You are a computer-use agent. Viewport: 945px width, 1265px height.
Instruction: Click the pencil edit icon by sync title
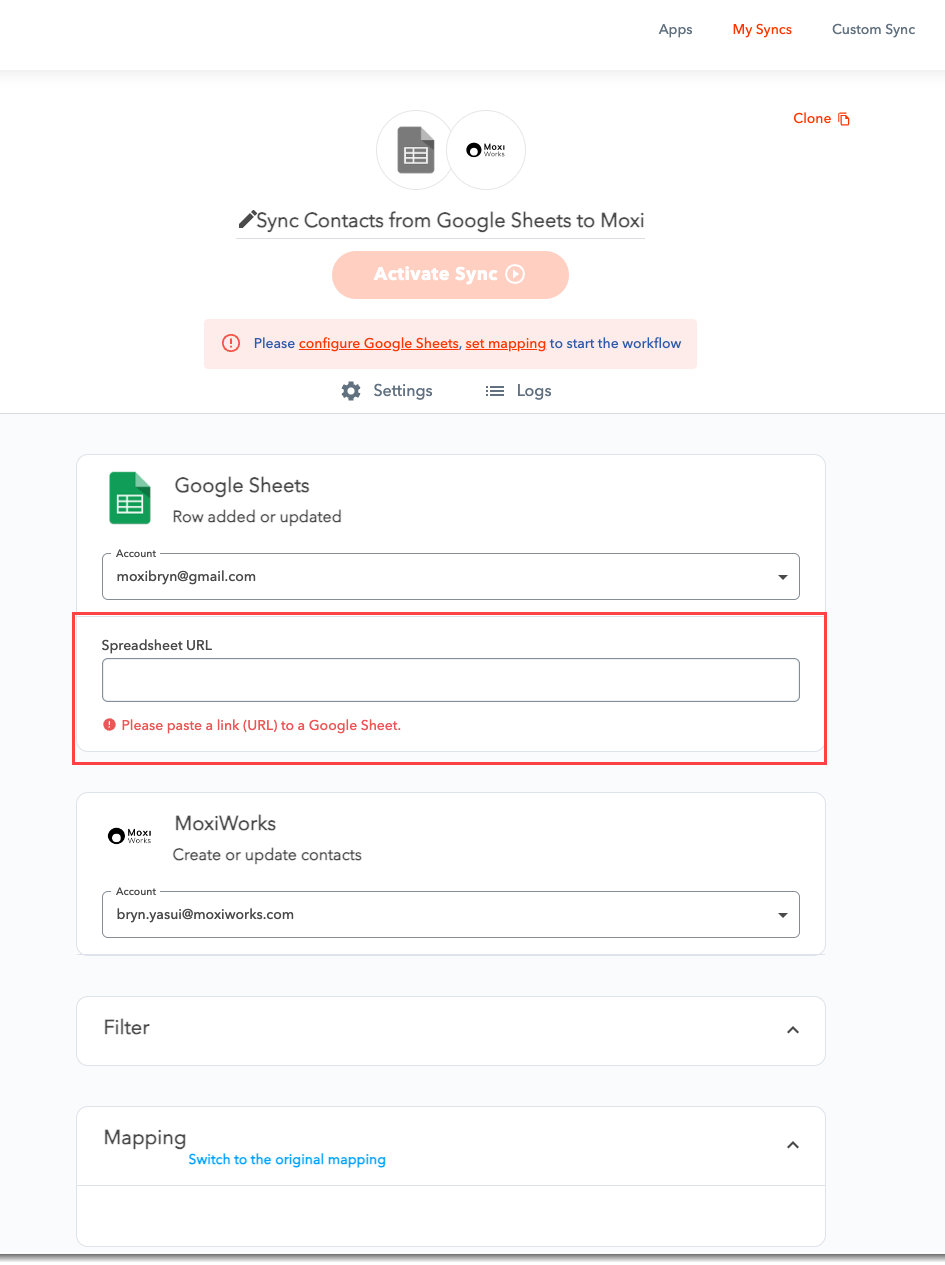pos(246,220)
